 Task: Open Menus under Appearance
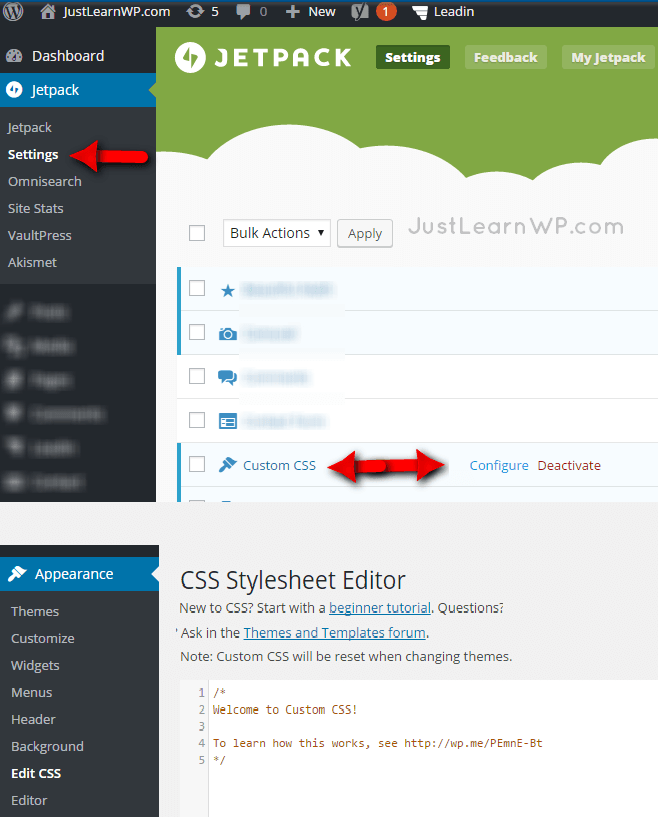[32, 692]
